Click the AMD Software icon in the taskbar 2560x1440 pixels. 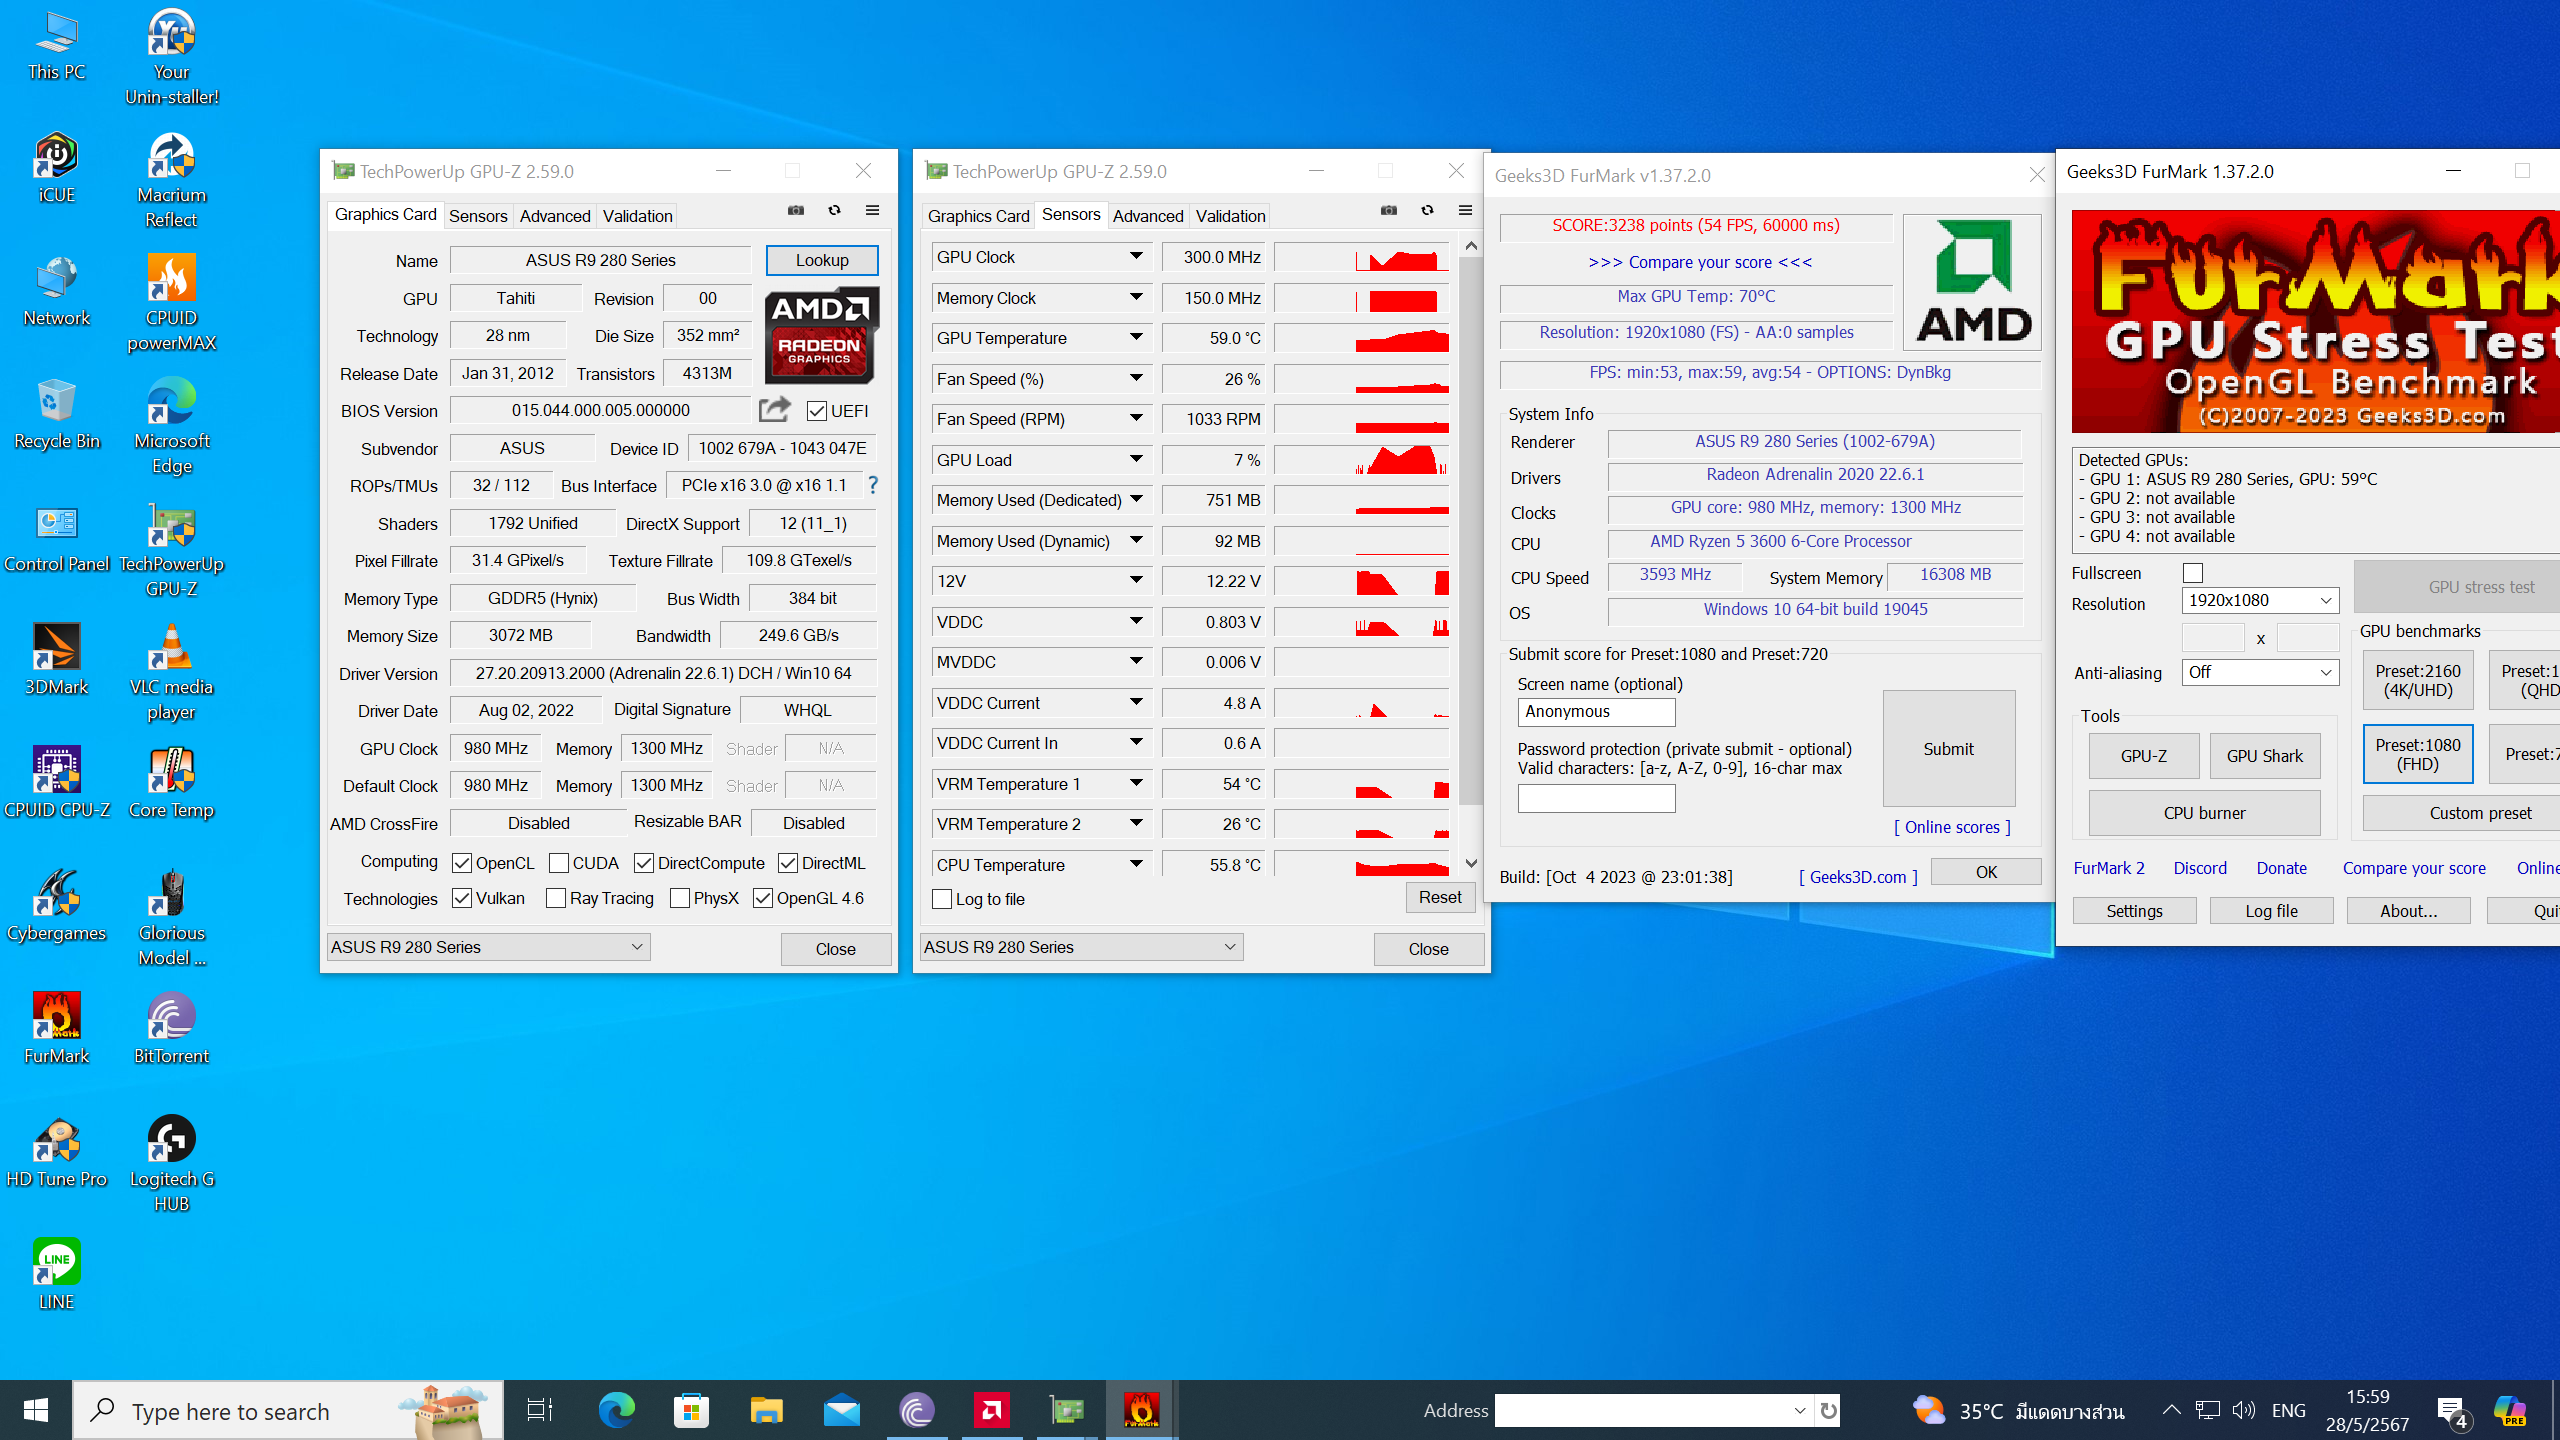[x=992, y=1410]
